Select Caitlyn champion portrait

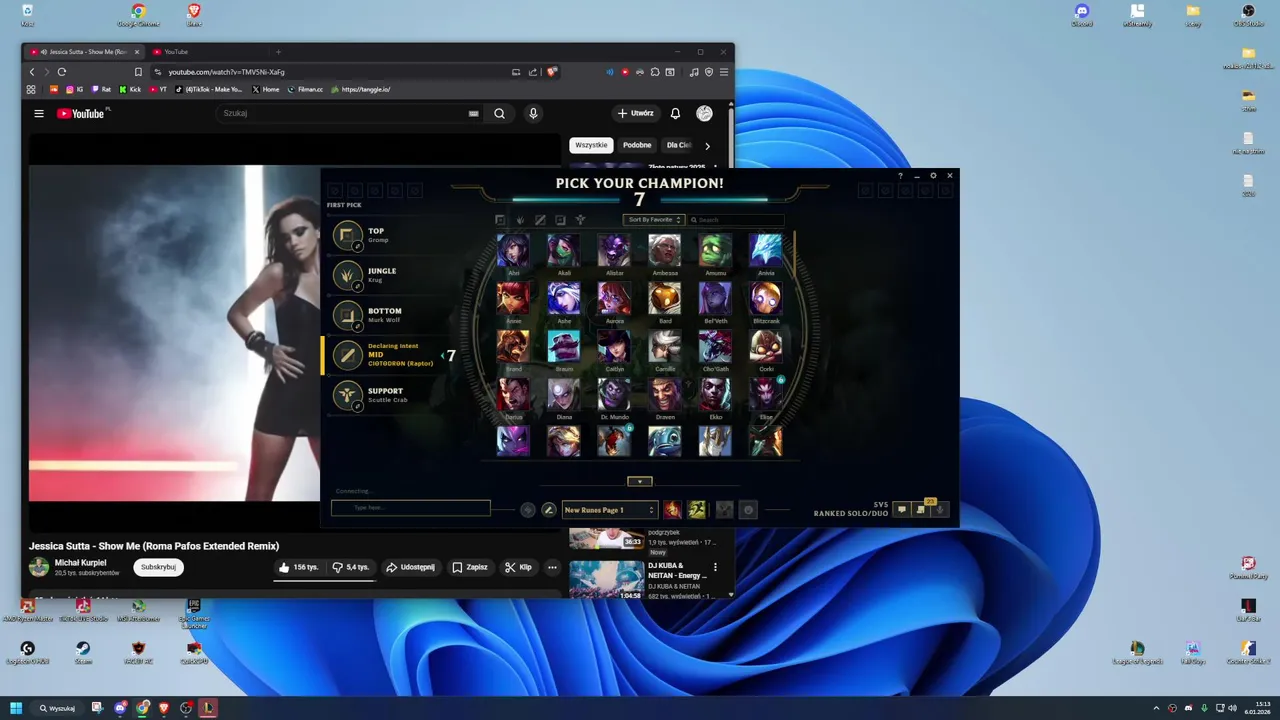click(x=614, y=346)
